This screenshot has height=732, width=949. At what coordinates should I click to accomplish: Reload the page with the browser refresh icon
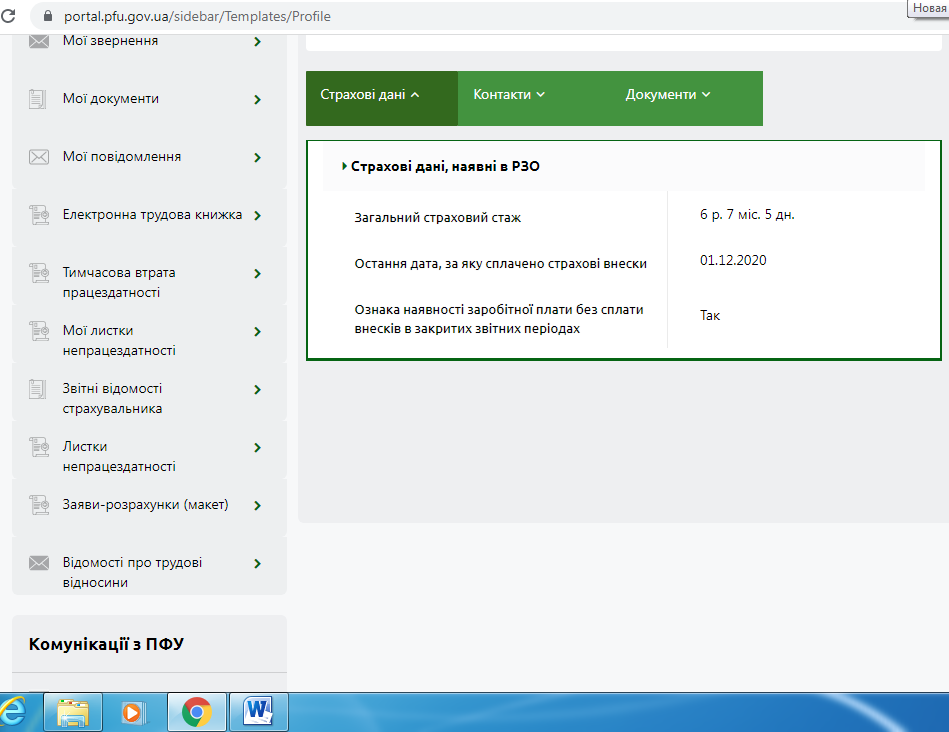pyautogui.click(x=8, y=16)
